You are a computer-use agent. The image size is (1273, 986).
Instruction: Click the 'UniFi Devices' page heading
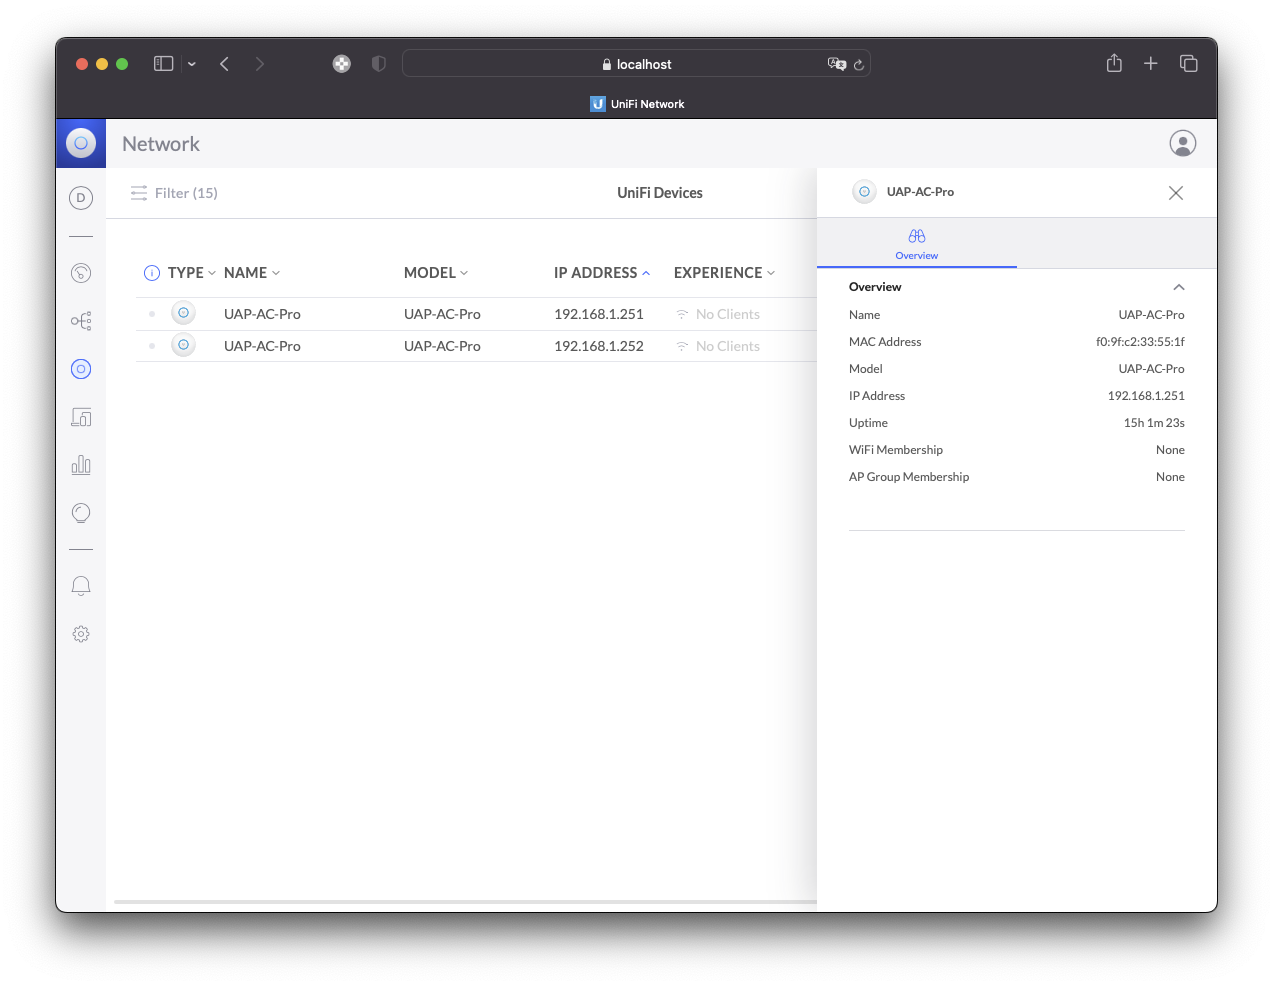[x=660, y=193]
